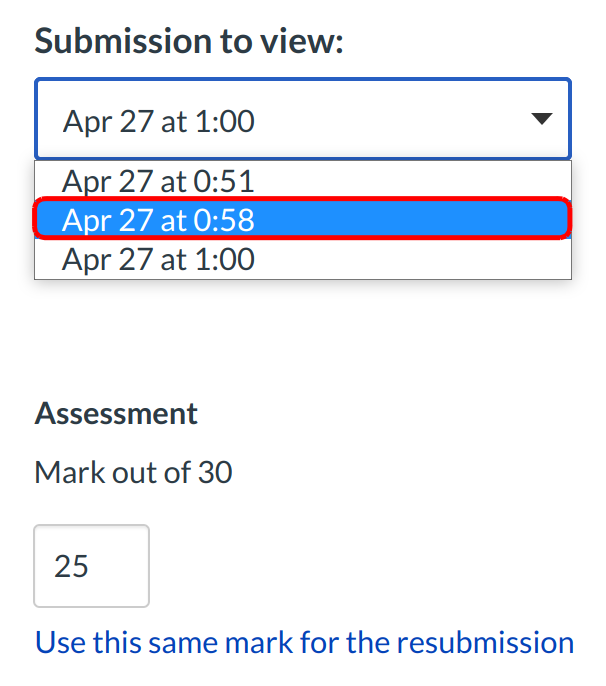Image resolution: width=606 pixels, height=686 pixels.
Task: Click the Assessment heading
Action: (x=116, y=413)
